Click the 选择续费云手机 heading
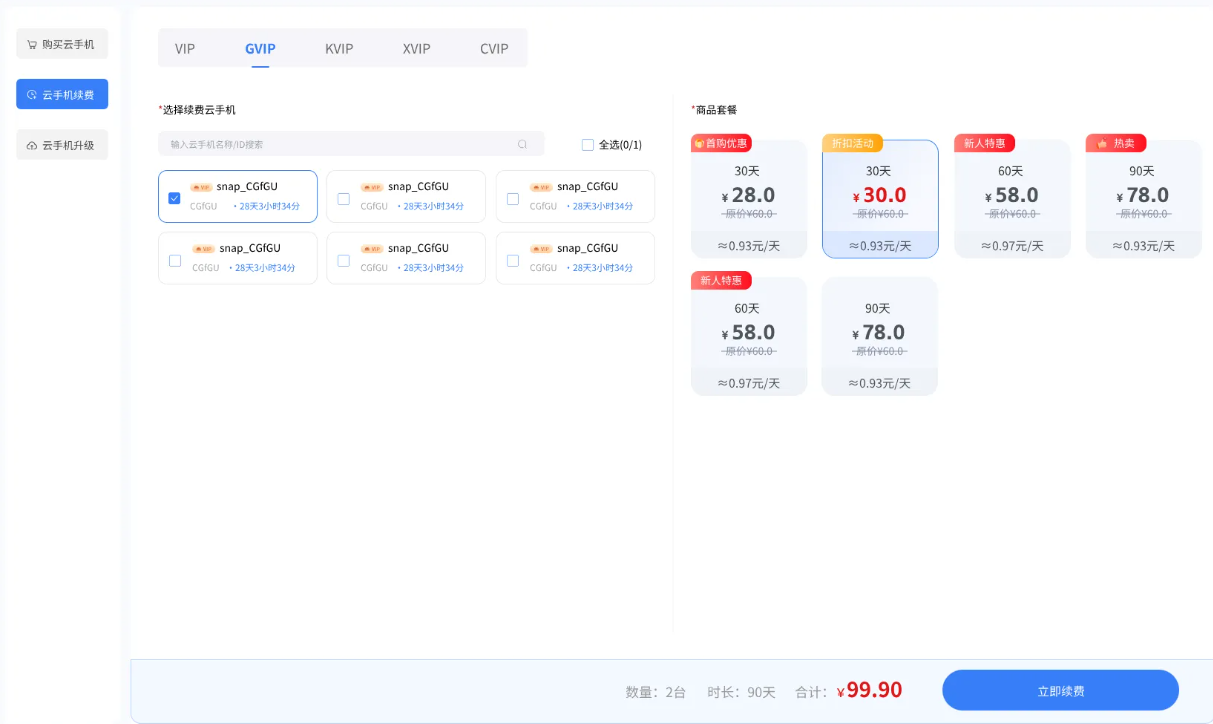Viewport: 1213px width, 724px height. click(x=199, y=110)
